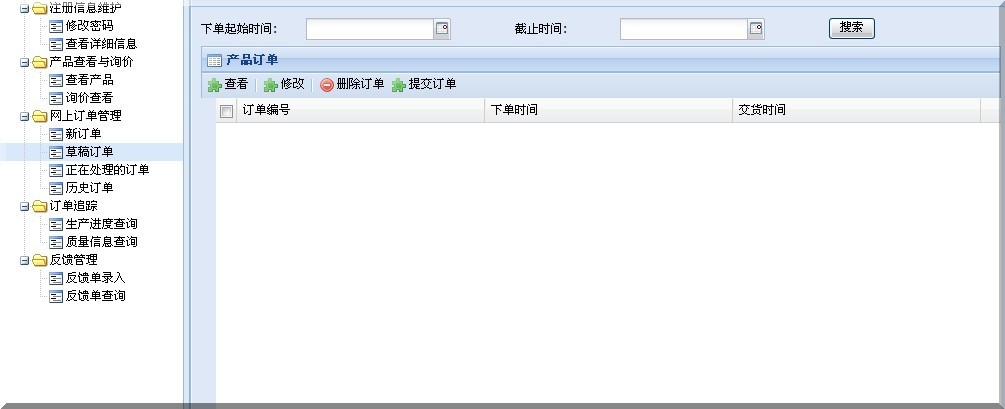Open 历史订单 in the sidebar

[90, 188]
